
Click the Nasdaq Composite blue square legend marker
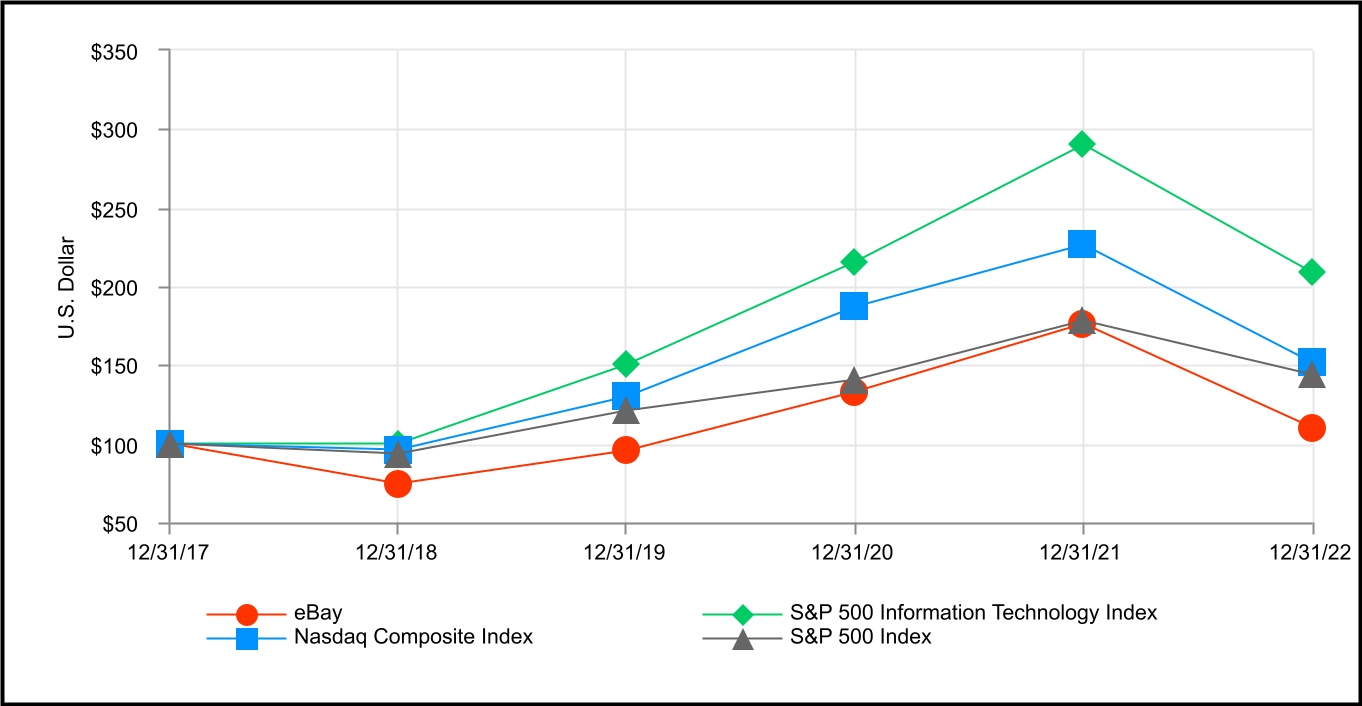click(247, 638)
